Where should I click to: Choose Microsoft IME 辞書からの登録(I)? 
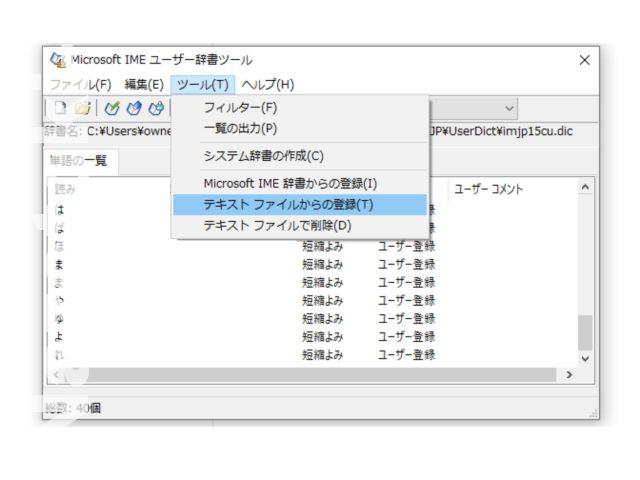coord(290,183)
